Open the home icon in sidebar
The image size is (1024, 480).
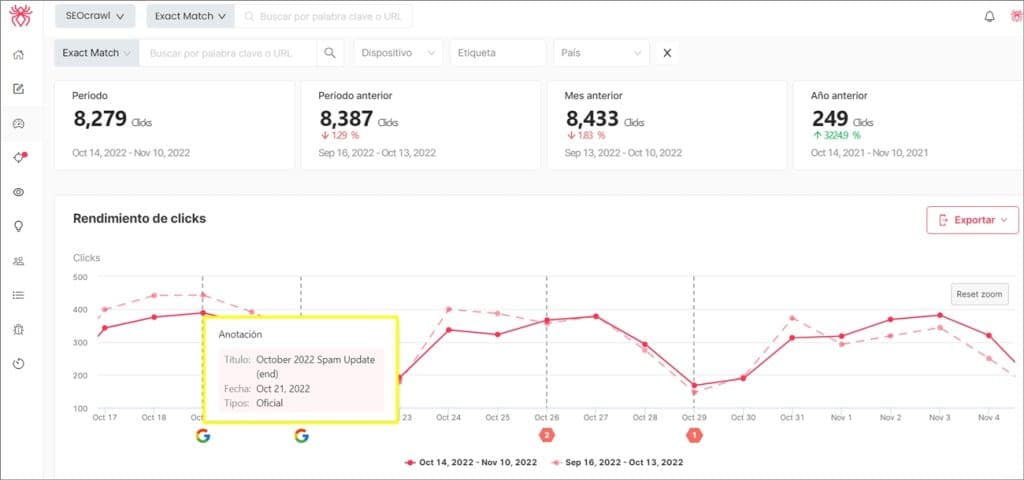(x=18, y=55)
